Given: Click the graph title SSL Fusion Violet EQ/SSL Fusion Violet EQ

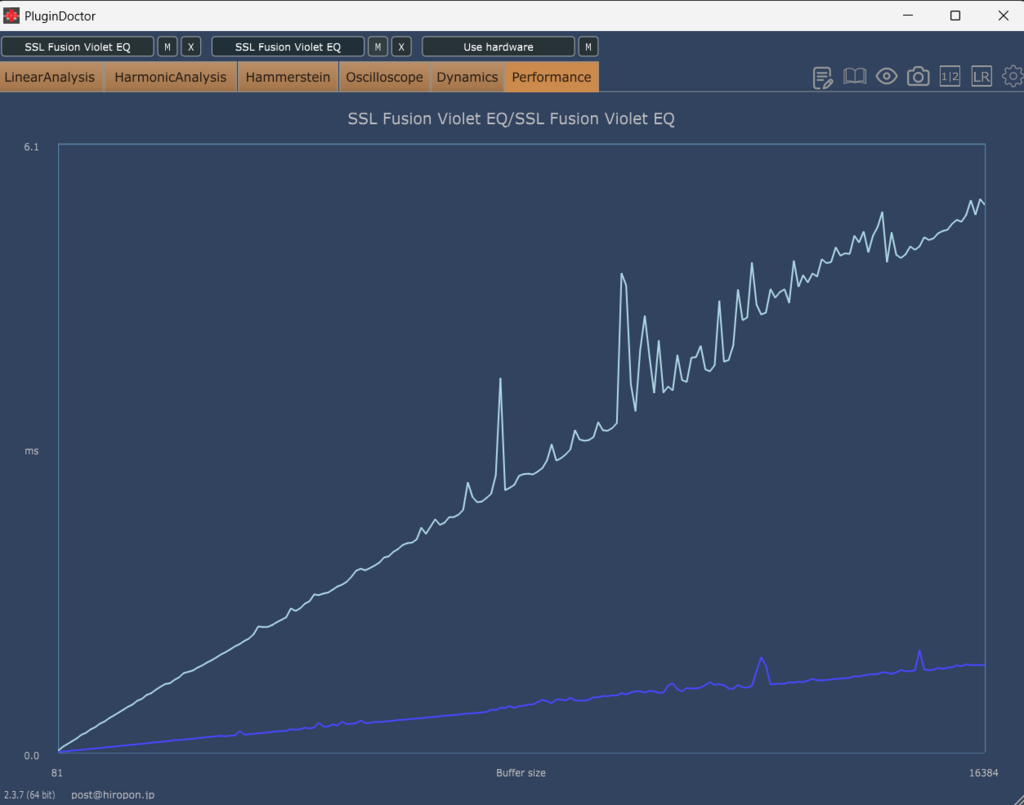Looking at the screenshot, I should [511, 119].
